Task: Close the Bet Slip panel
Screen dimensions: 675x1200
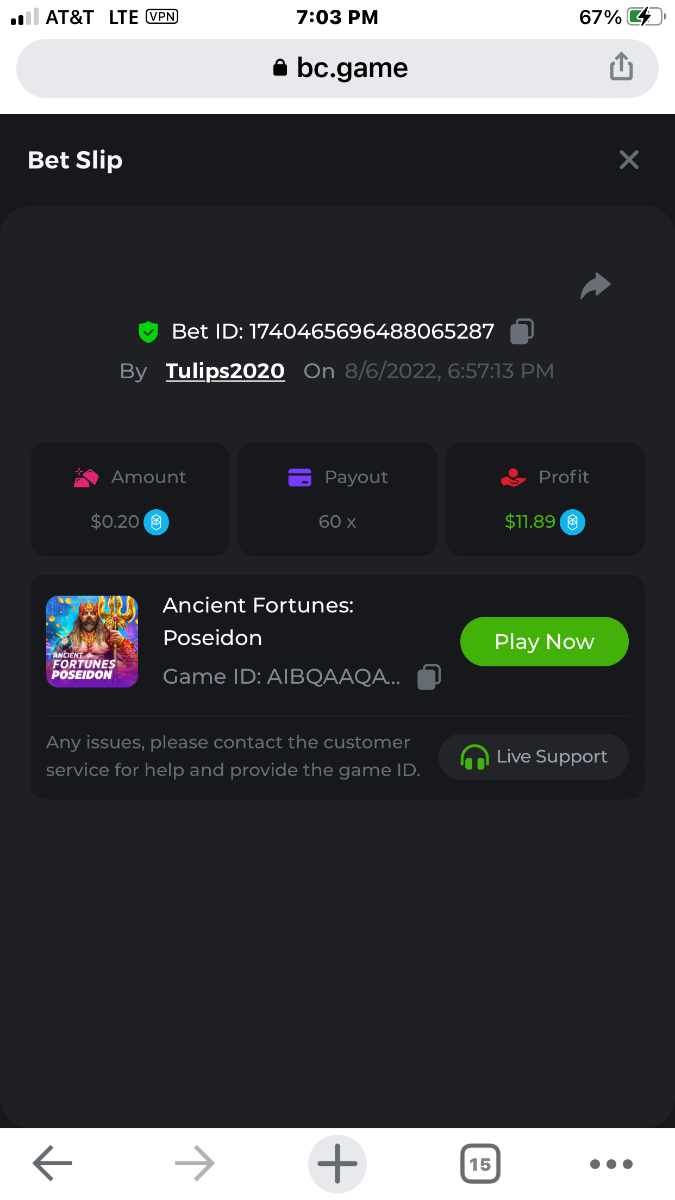Action: coord(629,160)
